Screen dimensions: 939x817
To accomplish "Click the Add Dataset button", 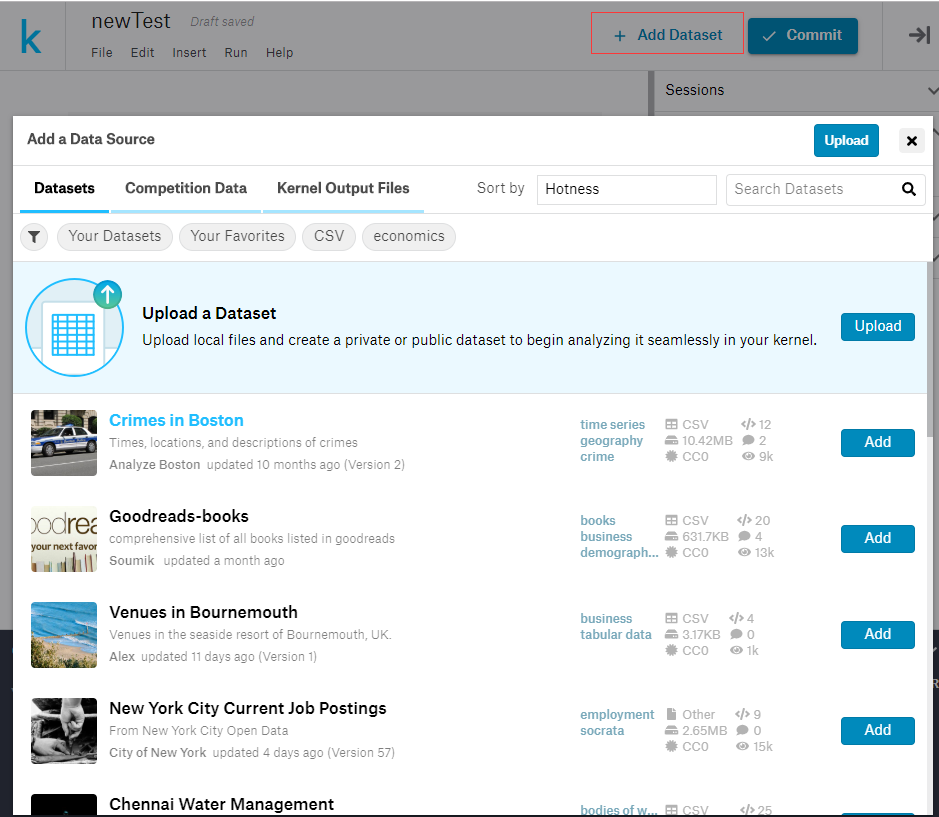I will [667, 35].
